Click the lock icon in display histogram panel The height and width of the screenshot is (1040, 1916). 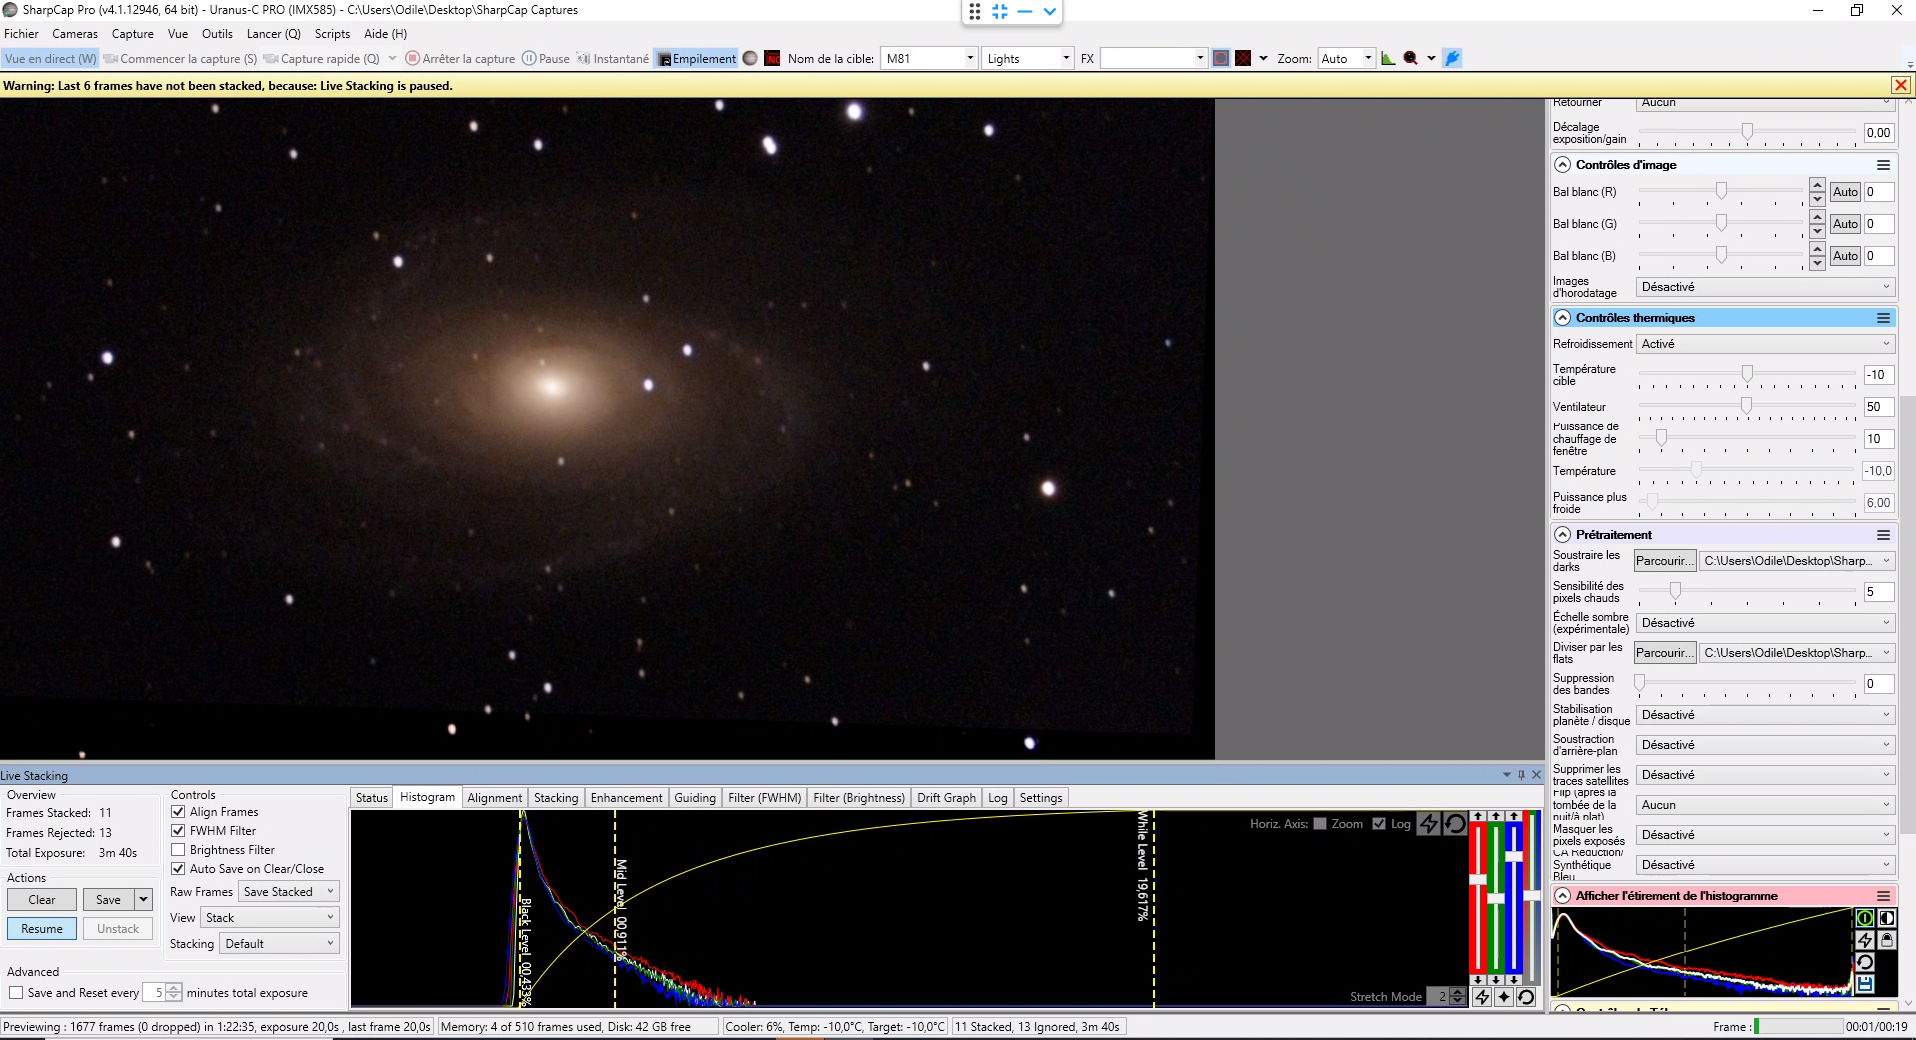[1887, 940]
